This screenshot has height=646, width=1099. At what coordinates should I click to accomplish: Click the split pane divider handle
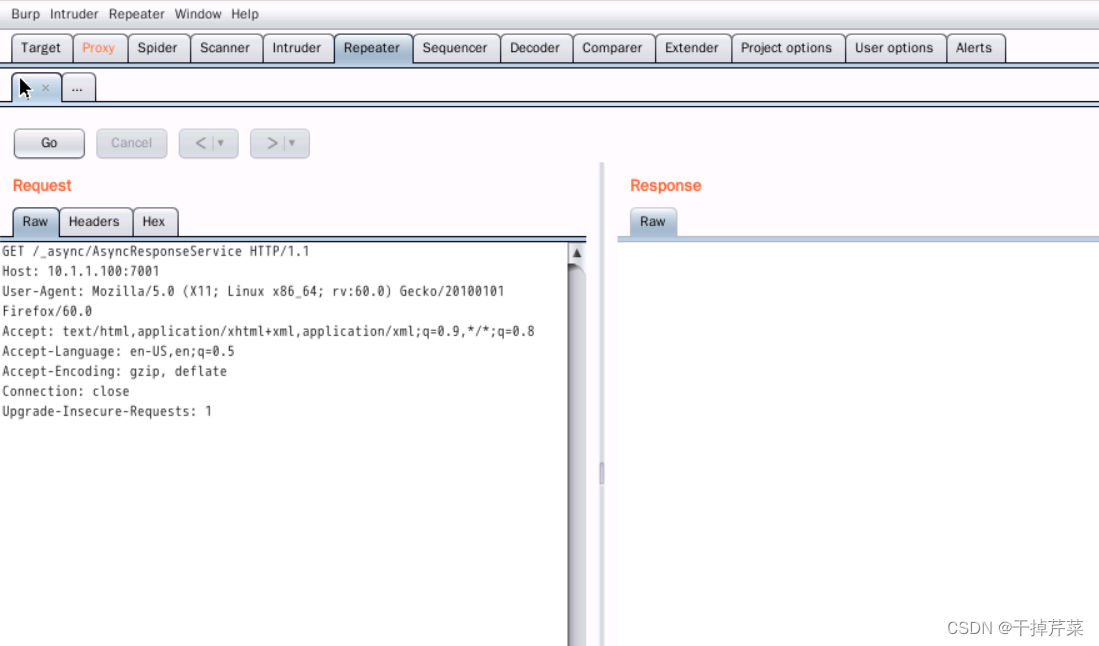[x=601, y=474]
